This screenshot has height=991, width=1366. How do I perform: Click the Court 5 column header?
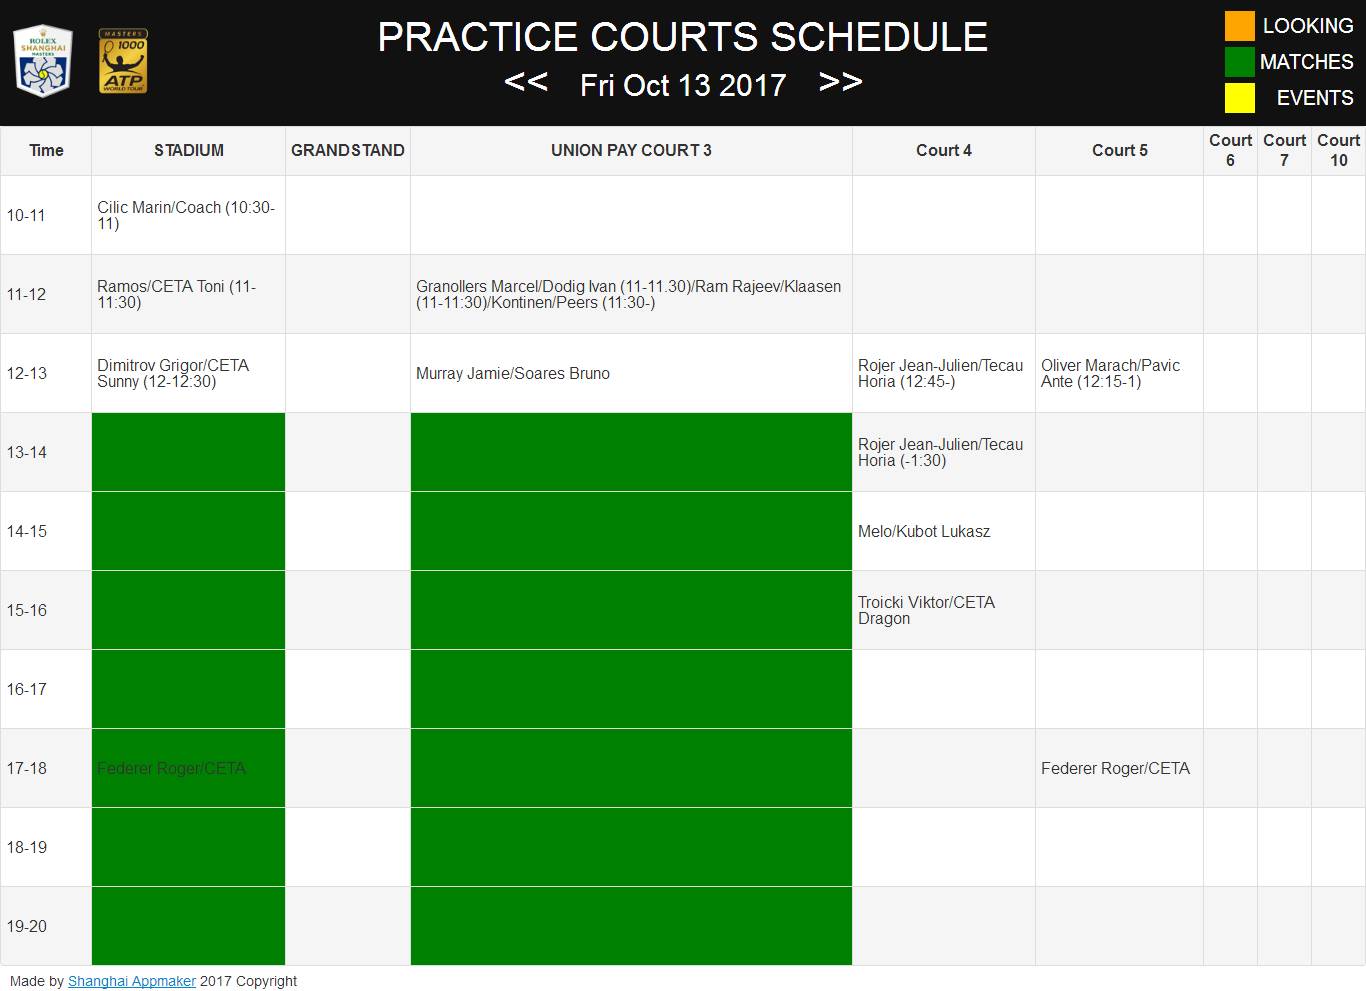(1119, 150)
